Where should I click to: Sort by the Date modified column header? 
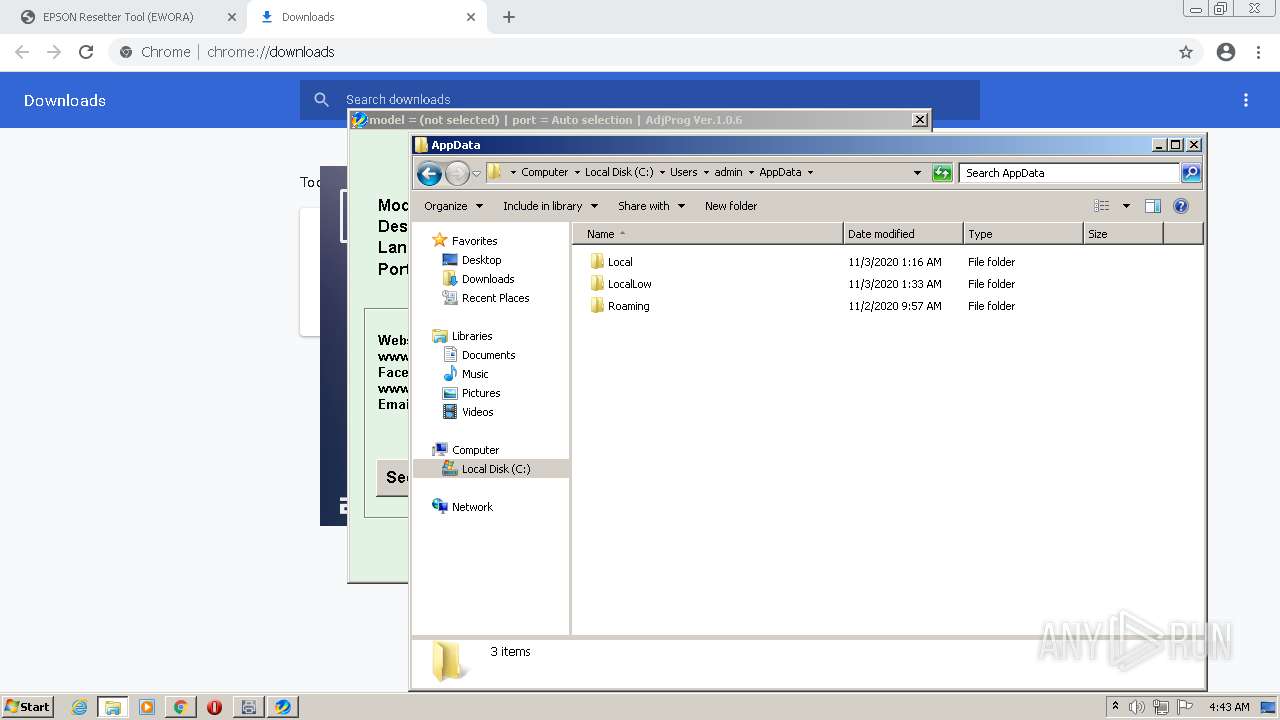click(x=903, y=234)
